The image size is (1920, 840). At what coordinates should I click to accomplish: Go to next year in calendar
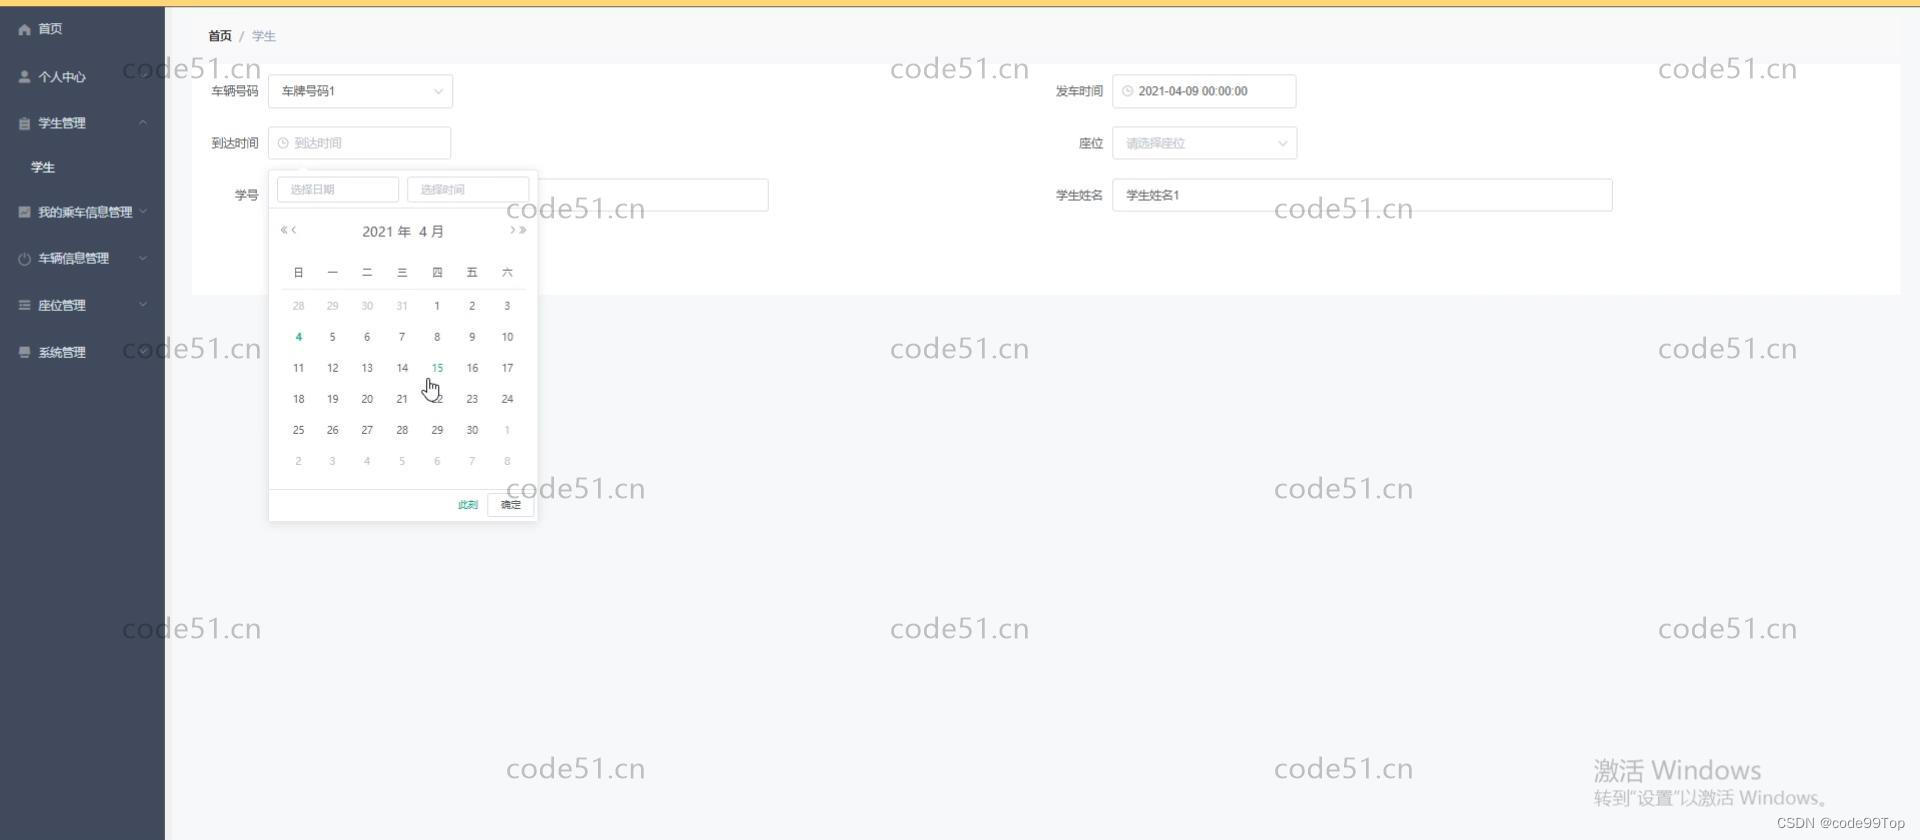click(x=523, y=230)
